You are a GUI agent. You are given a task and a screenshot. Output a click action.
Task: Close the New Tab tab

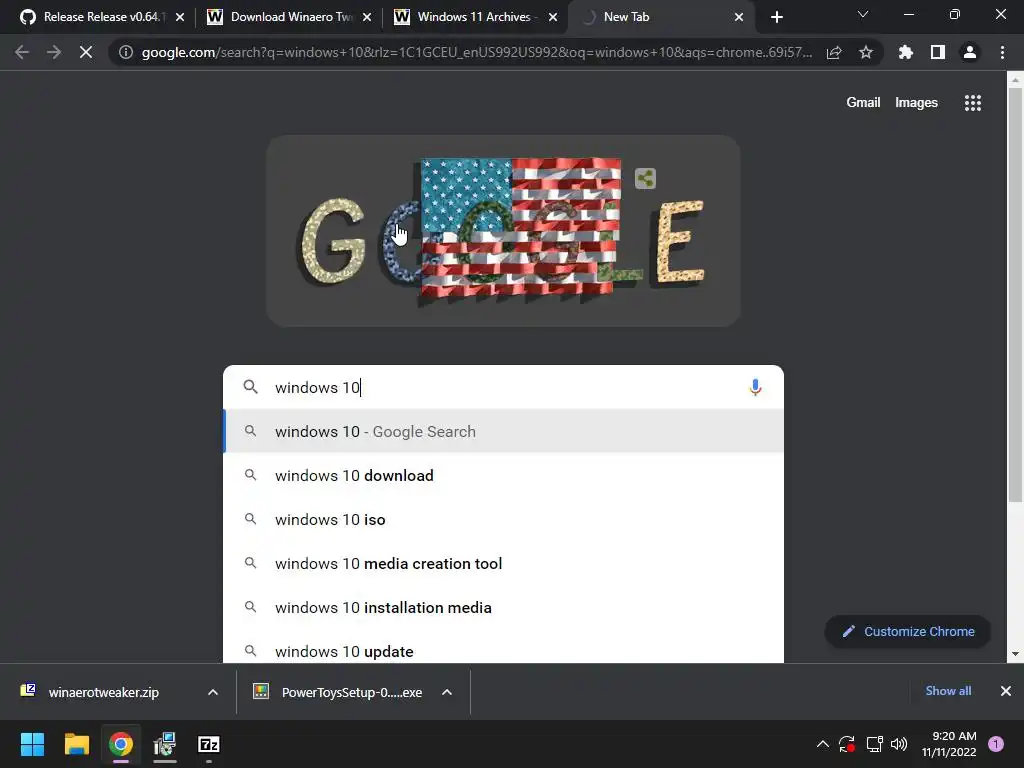coord(739,17)
